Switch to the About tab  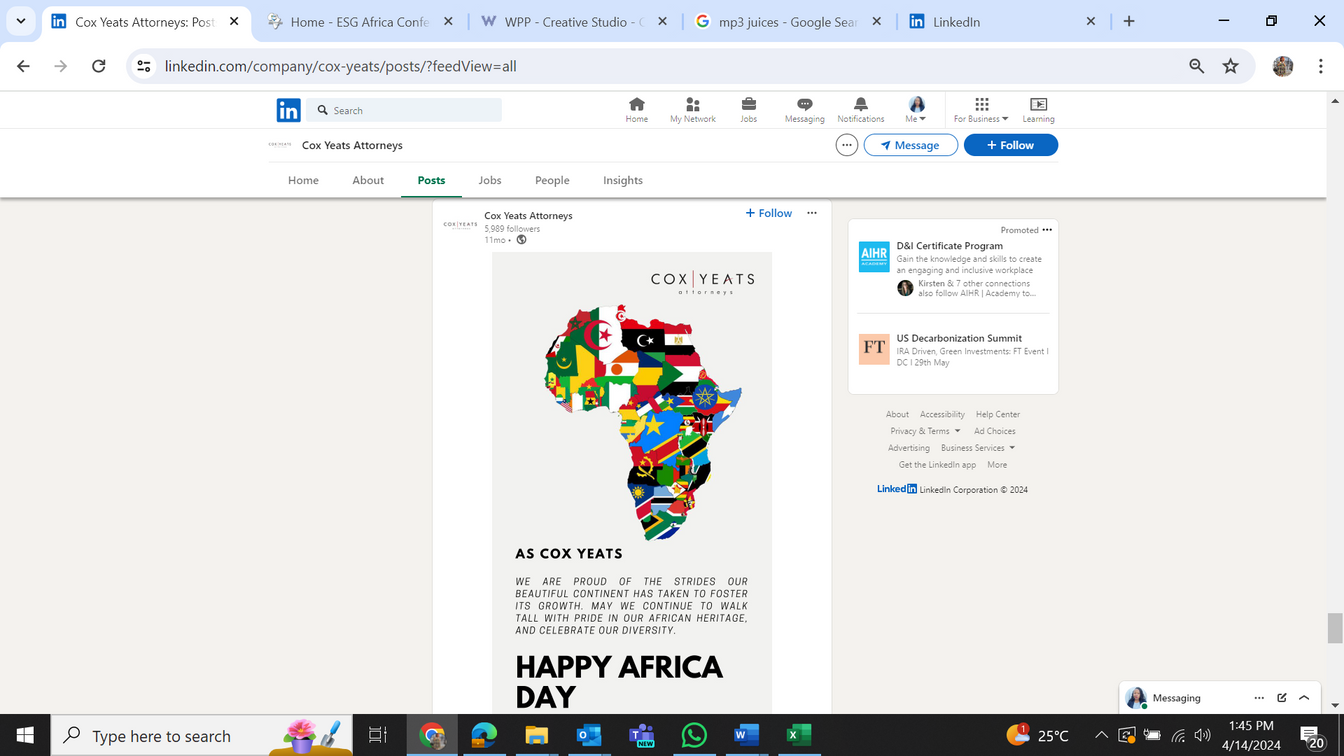point(368,180)
